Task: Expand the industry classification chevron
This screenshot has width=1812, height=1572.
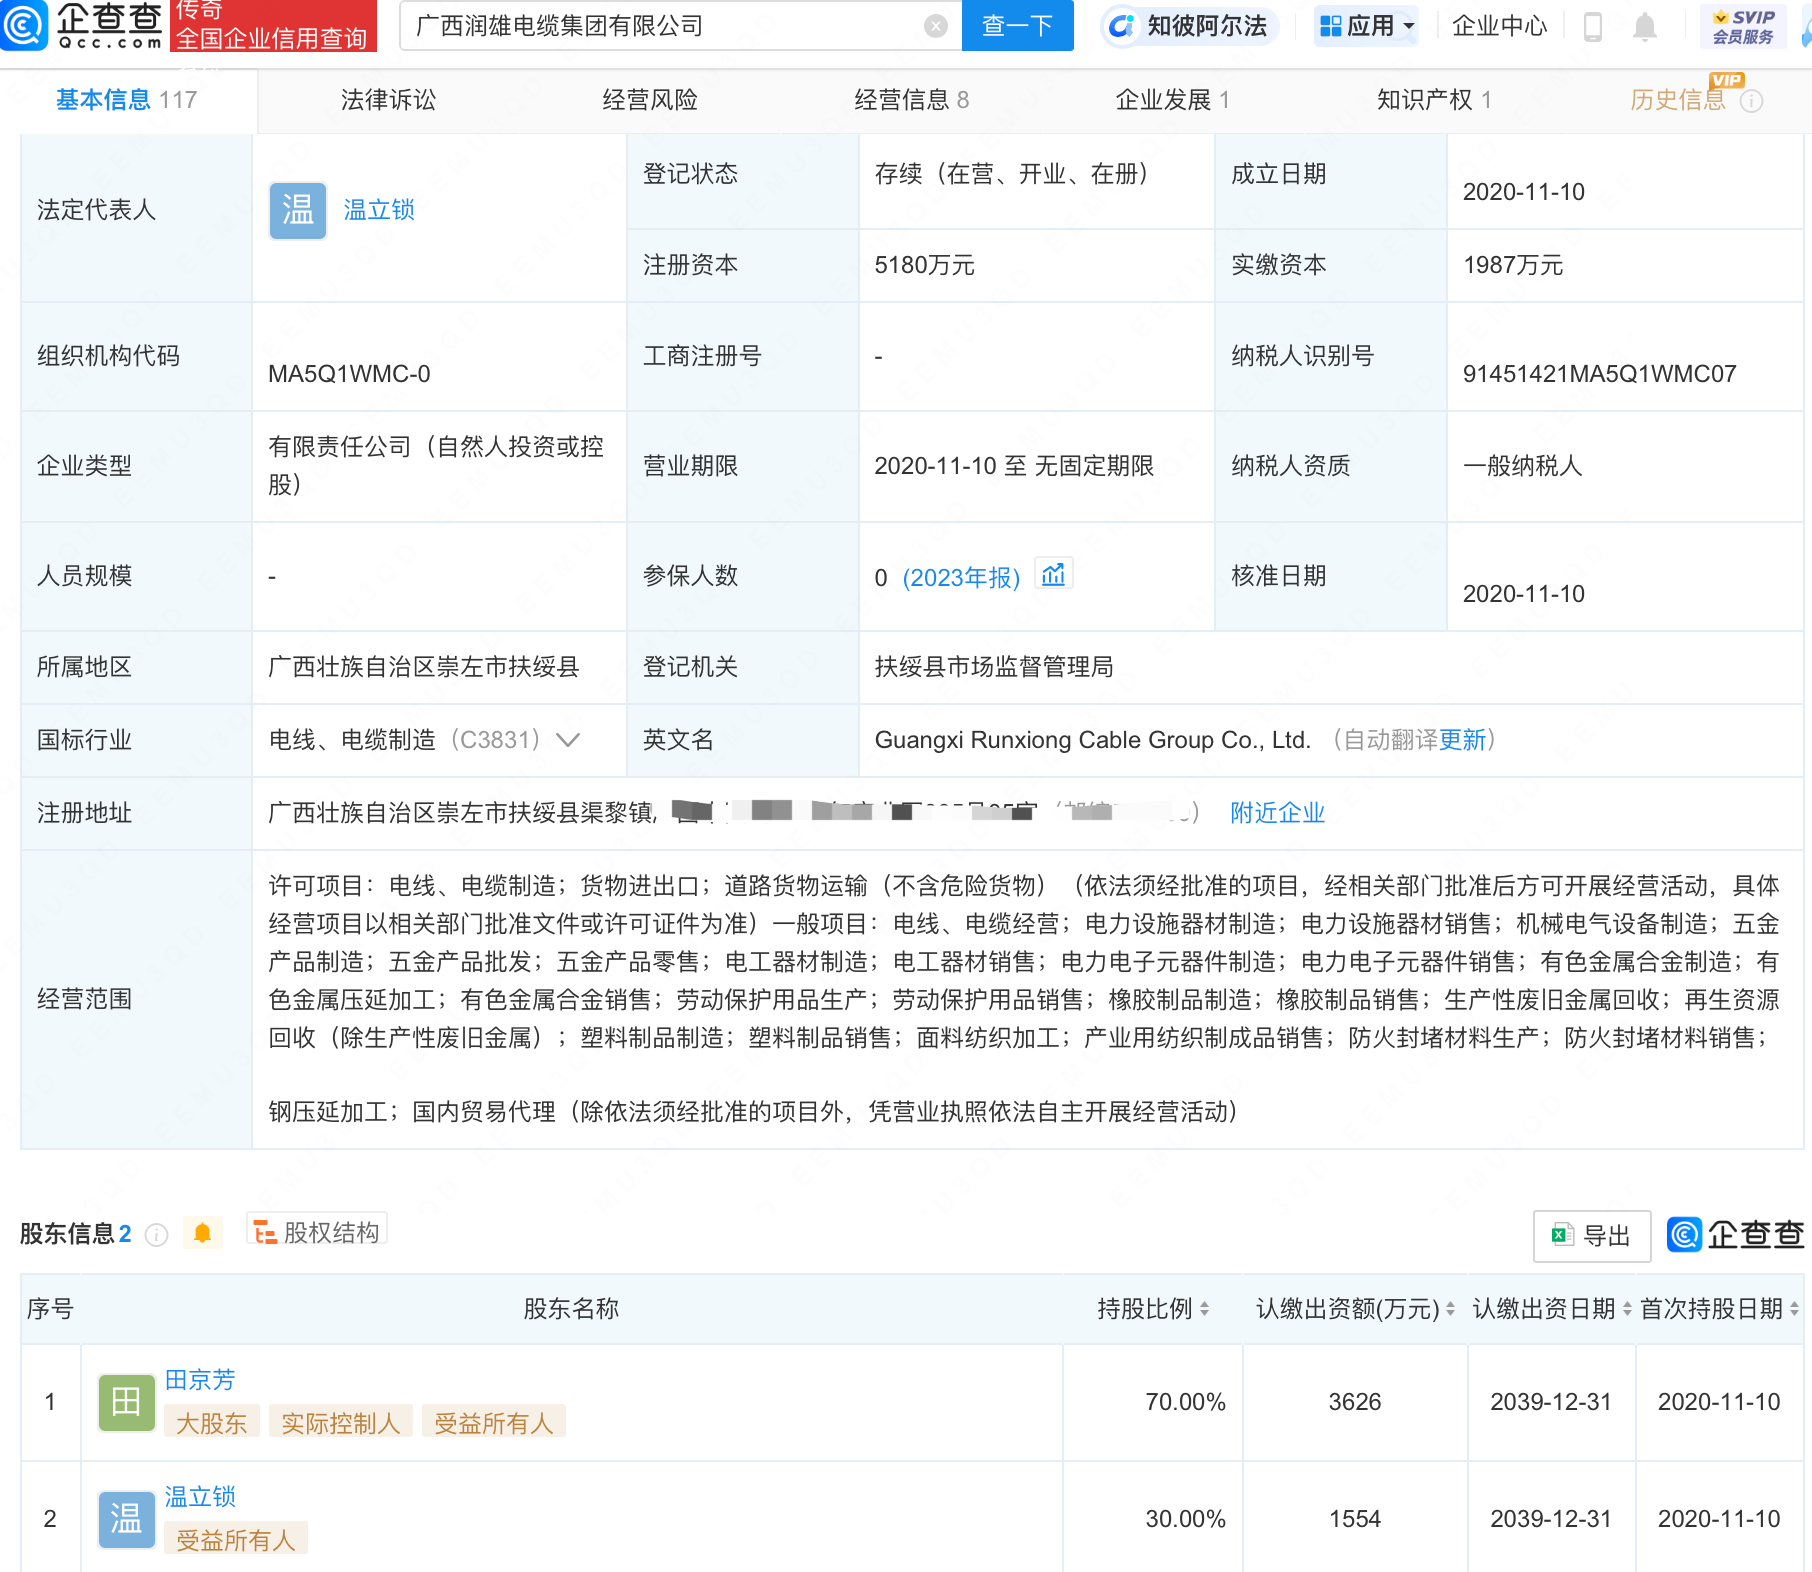Action: (x=568, y=740)
